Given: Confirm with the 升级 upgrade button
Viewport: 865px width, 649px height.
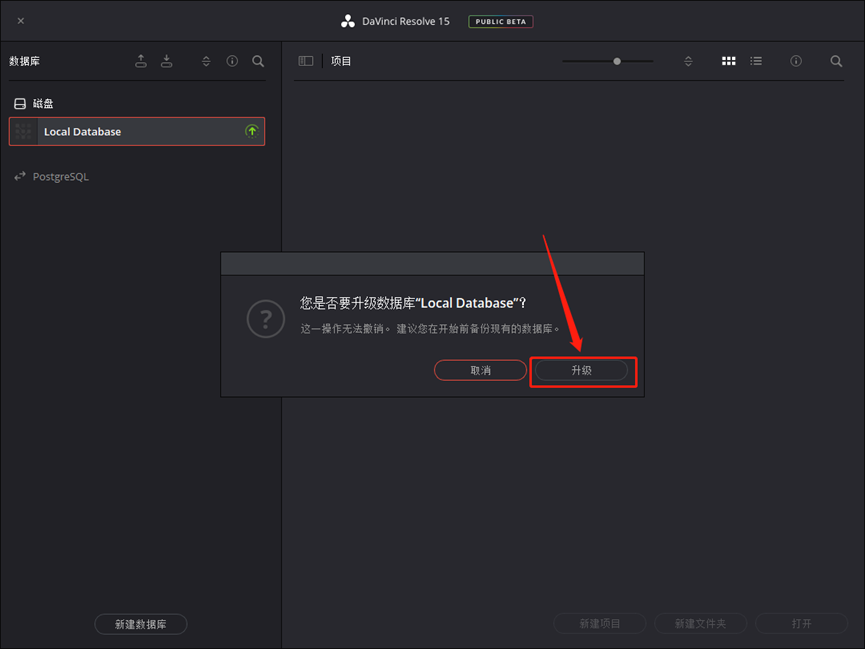Looking at the screenshot, I should [x=582, y=370].
